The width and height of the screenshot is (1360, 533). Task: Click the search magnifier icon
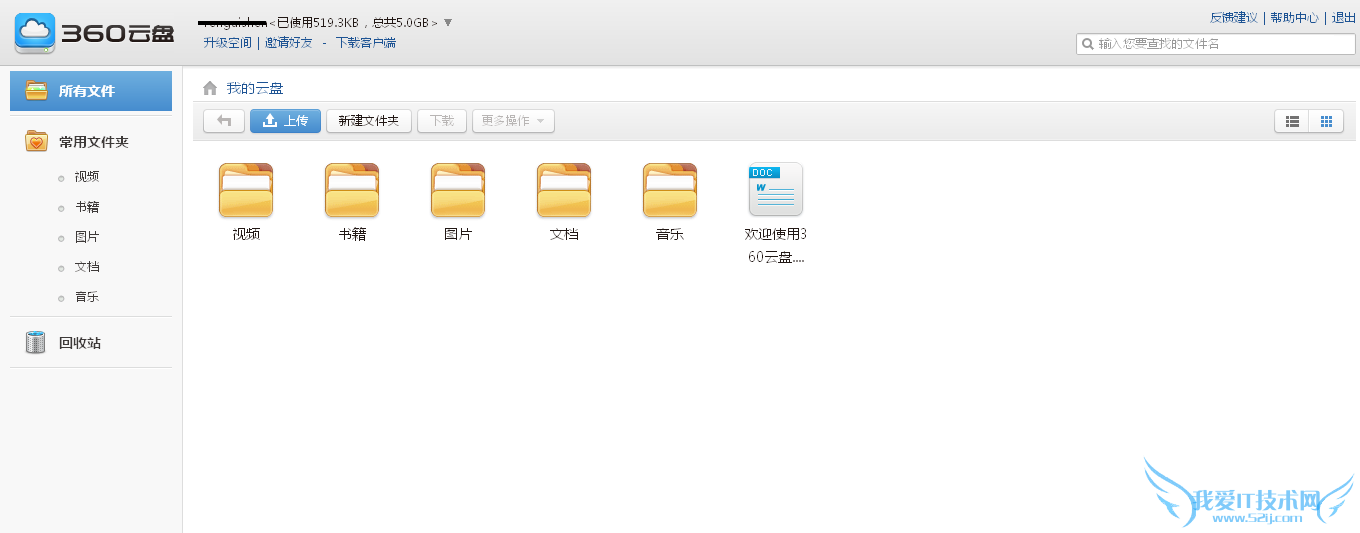[1088, 44]
